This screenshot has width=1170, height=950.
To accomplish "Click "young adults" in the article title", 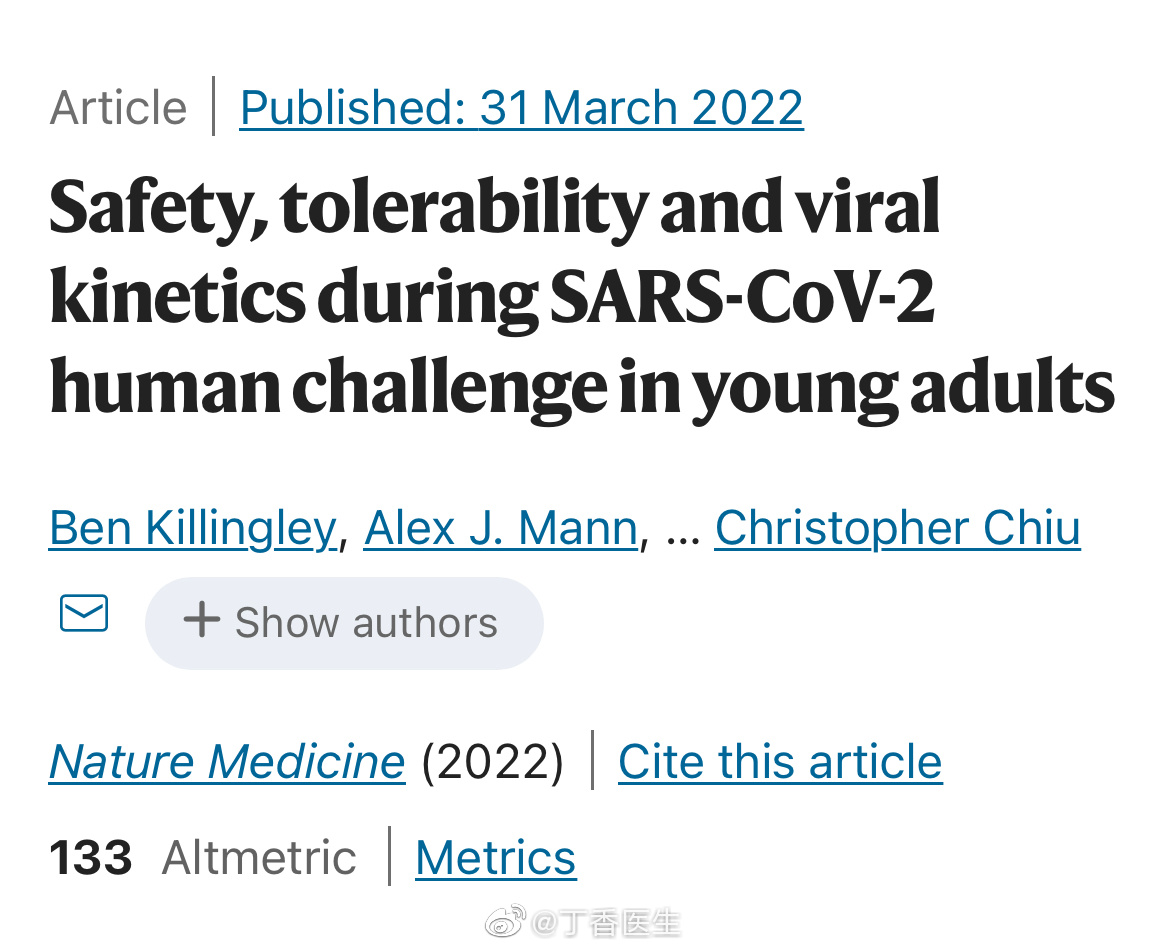I will (x=903, y=386).
